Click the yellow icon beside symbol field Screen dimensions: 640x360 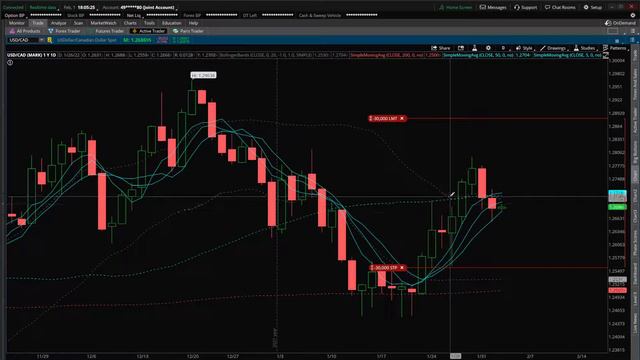50,40
